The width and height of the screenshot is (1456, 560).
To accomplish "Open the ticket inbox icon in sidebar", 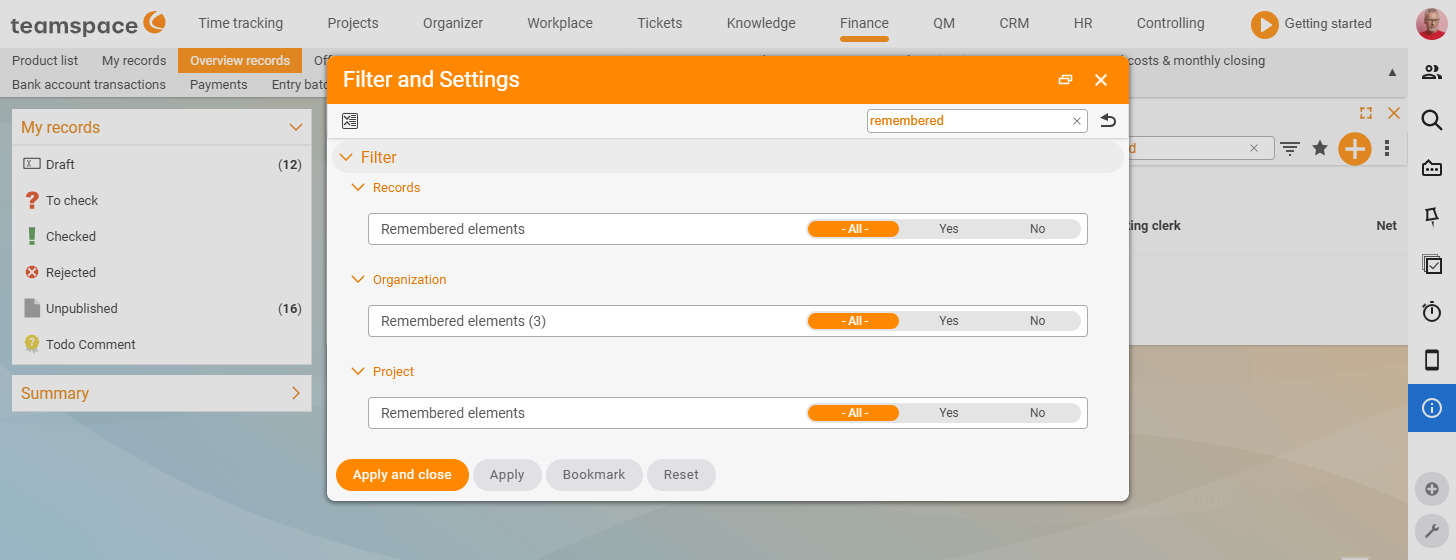I will coord(1432,168).
